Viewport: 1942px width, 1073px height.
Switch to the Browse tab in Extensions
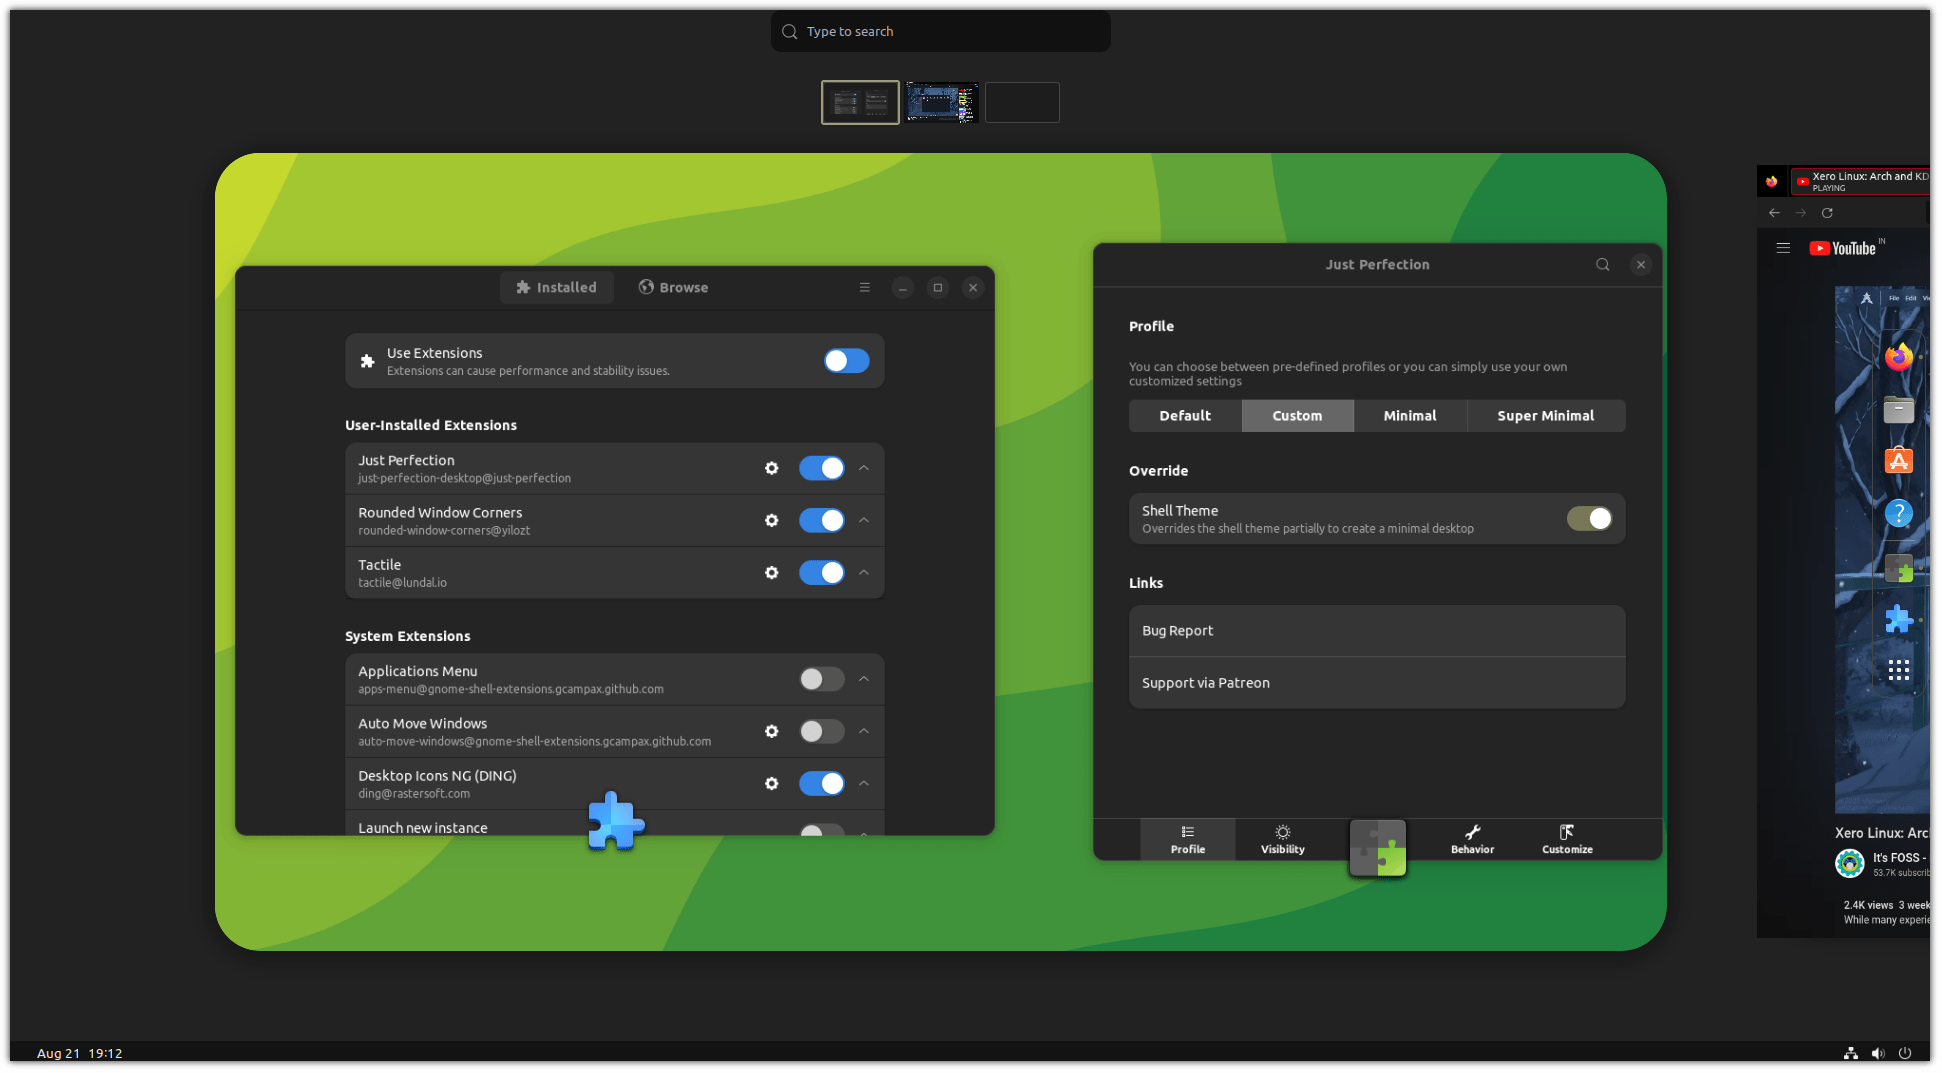point(673,287)
